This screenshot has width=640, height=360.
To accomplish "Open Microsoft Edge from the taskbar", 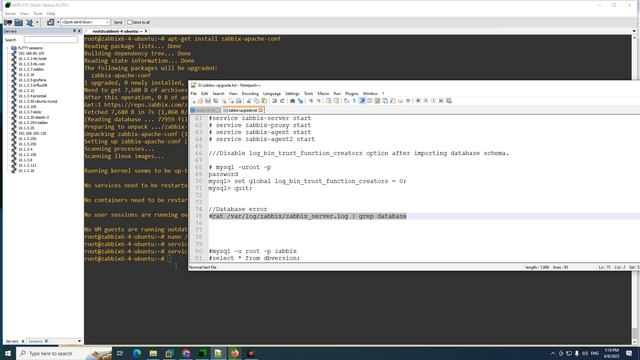I will [137, 353].
